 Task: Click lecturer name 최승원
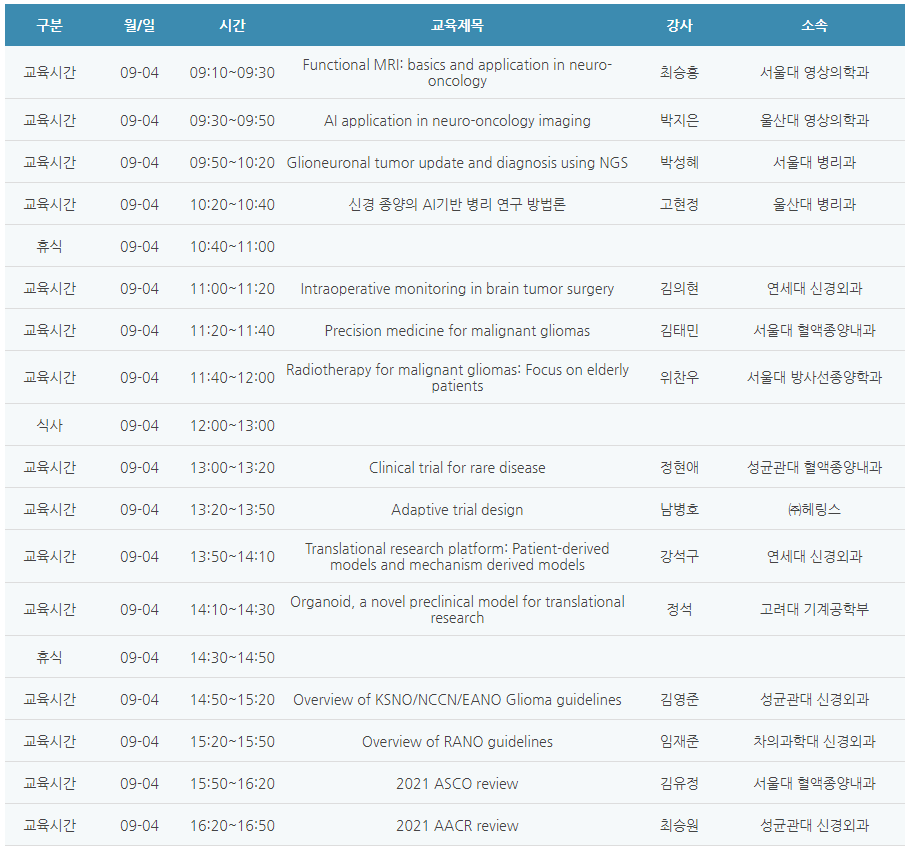679,825
